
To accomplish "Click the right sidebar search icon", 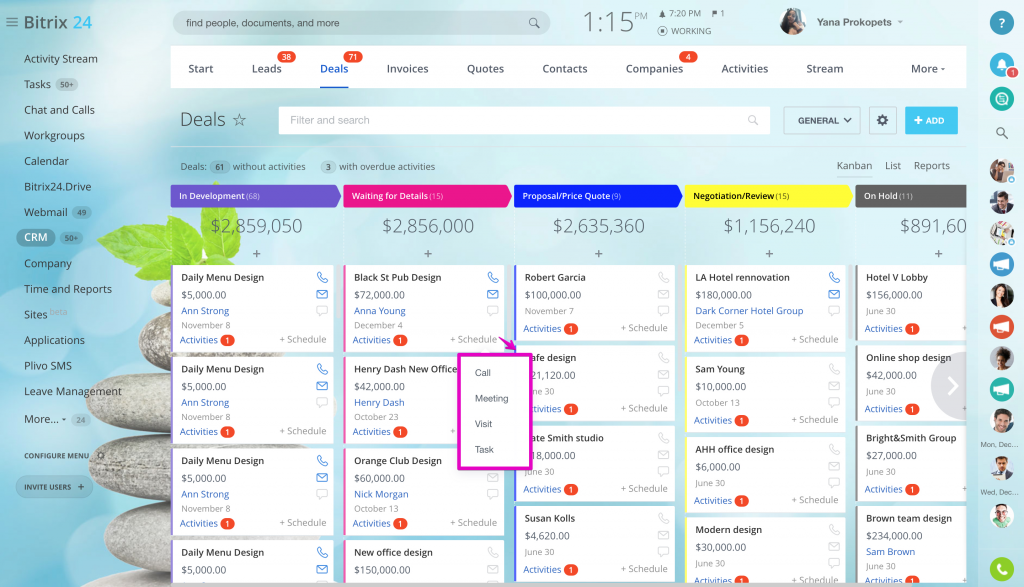I will click(1001, 133).
